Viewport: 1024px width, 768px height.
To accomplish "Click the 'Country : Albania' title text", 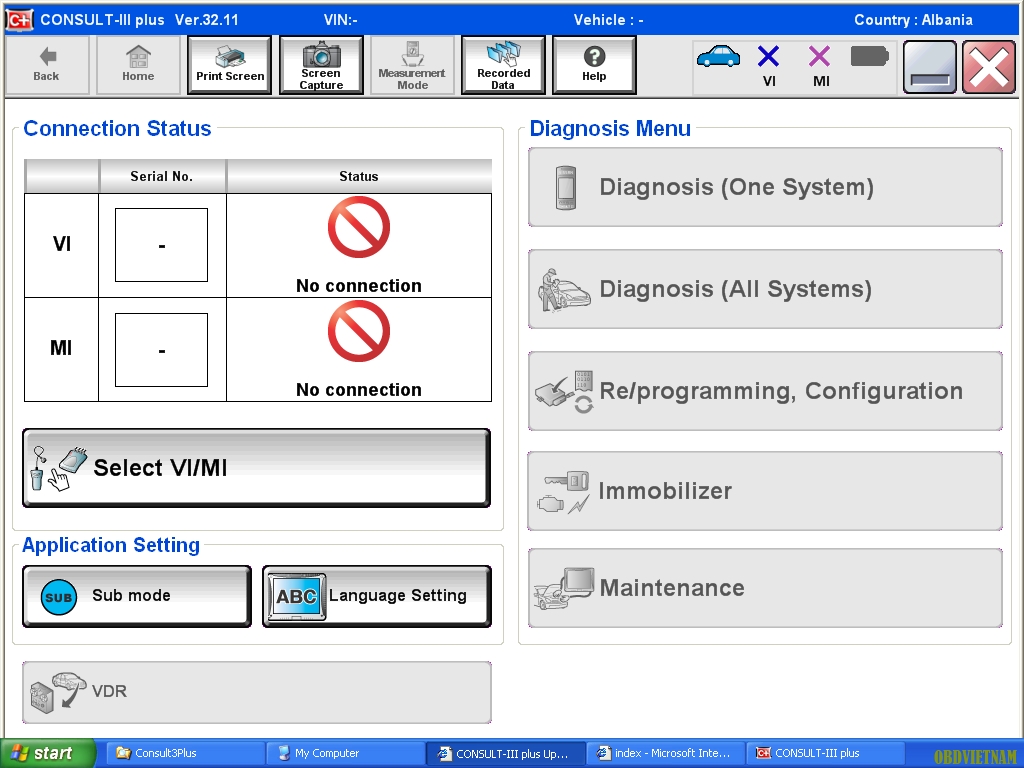I will click(x=913, y=20).
